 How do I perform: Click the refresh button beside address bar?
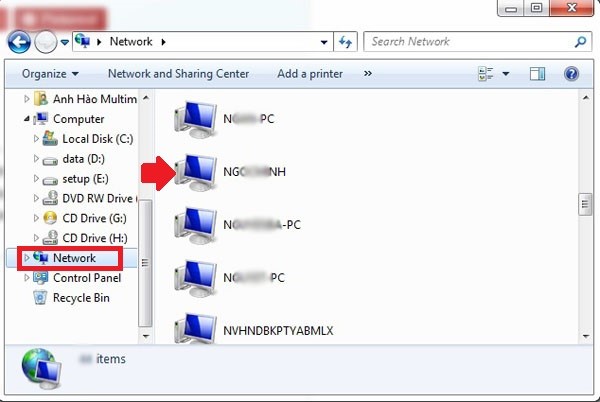click(346, 42)
